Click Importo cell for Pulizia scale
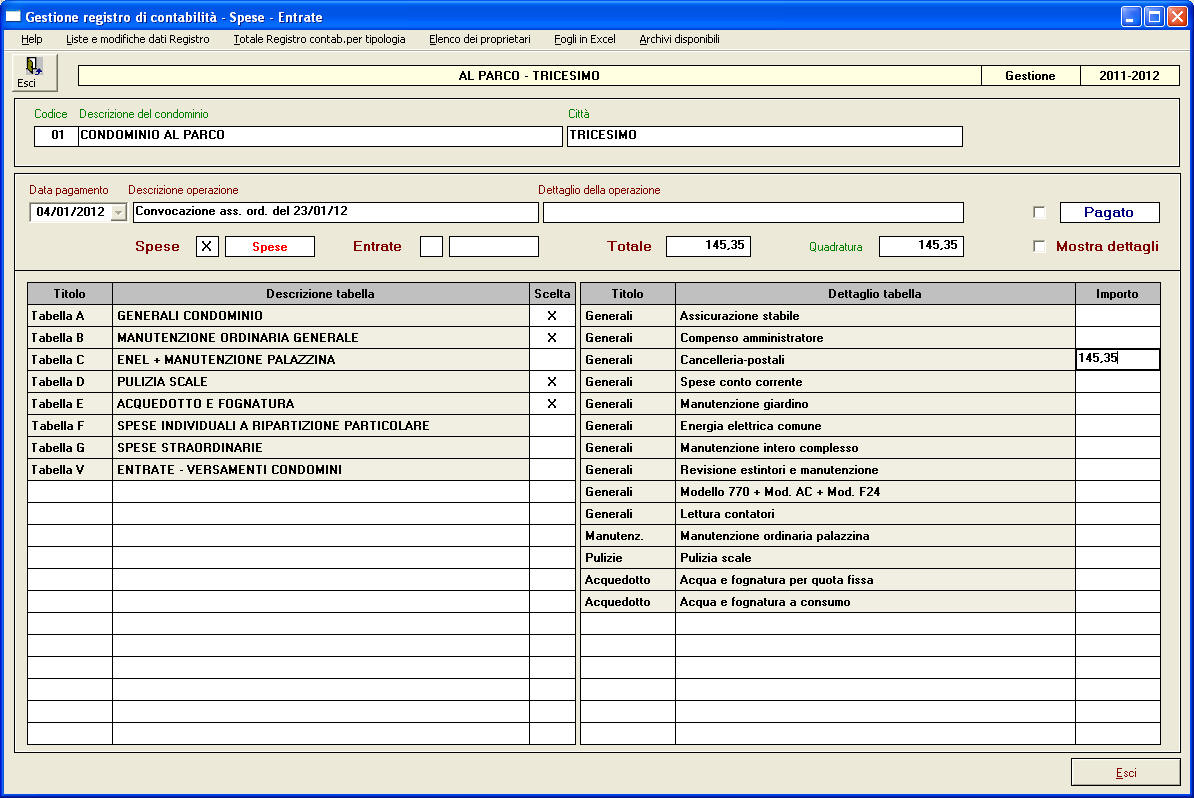 point(1117,557)
